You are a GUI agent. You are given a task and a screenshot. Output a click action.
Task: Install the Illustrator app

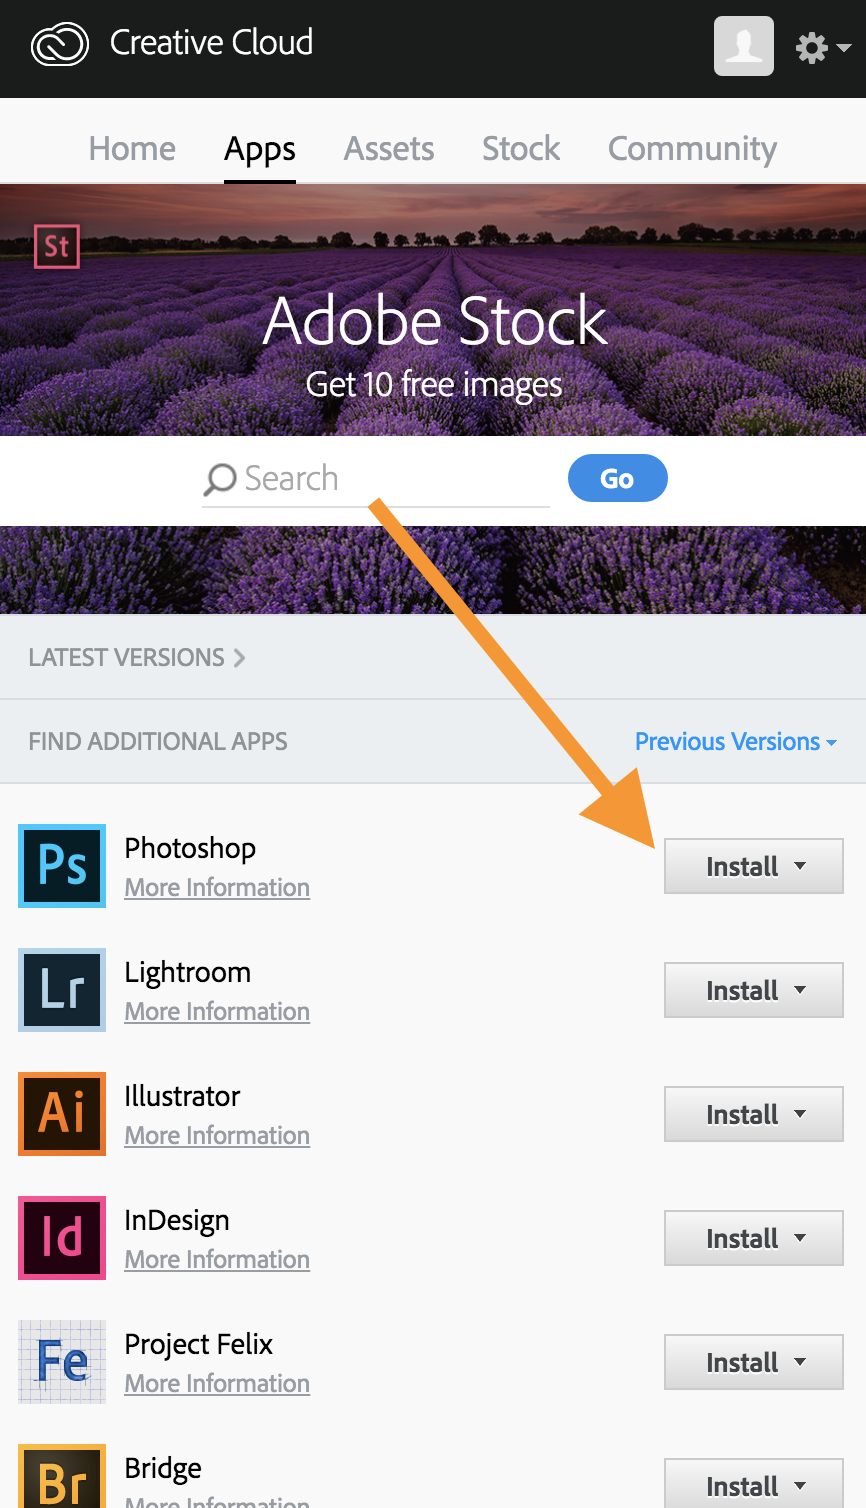[x=741, y=1114]
